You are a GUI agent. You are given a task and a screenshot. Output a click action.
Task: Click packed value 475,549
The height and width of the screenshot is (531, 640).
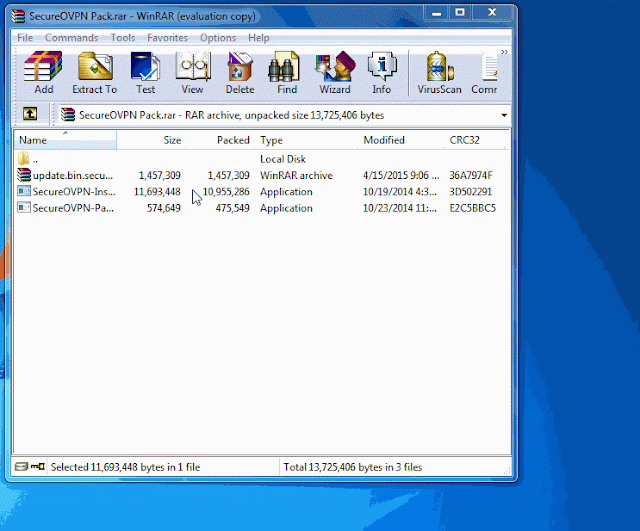point(233,208)
